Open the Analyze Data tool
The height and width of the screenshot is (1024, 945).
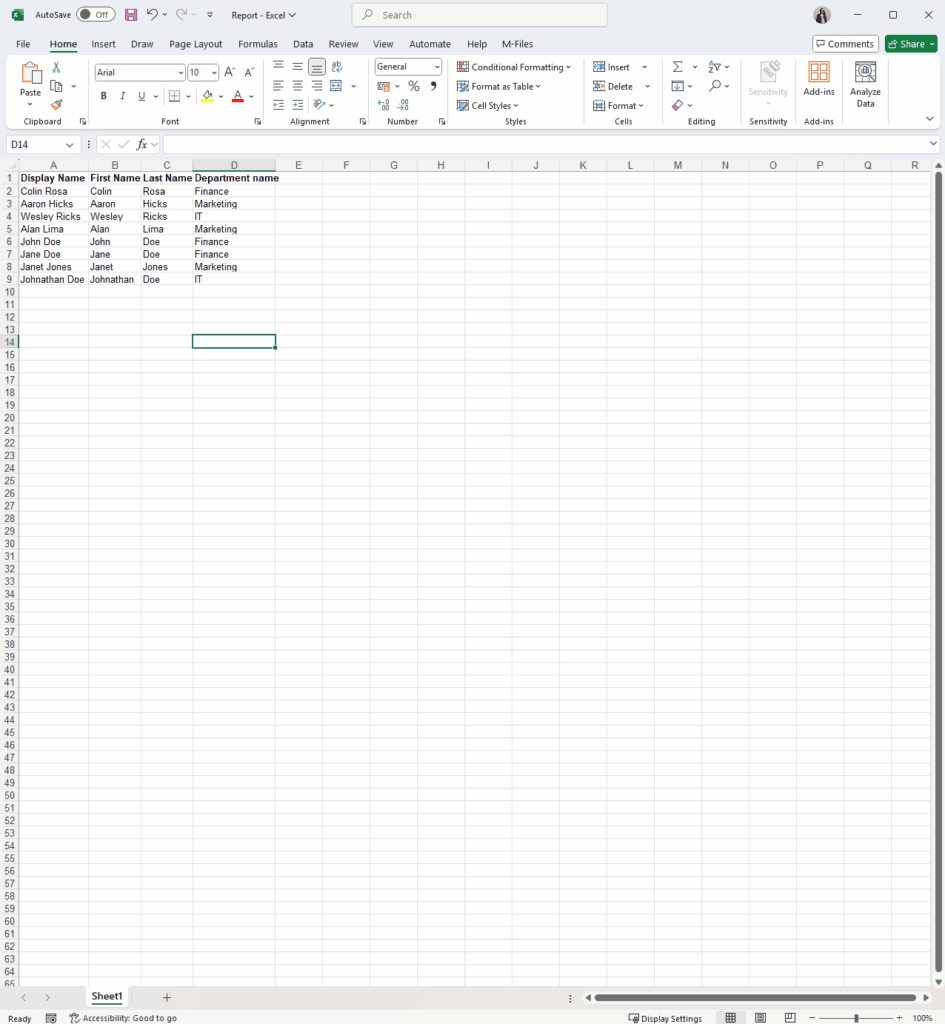pos(865,84)
